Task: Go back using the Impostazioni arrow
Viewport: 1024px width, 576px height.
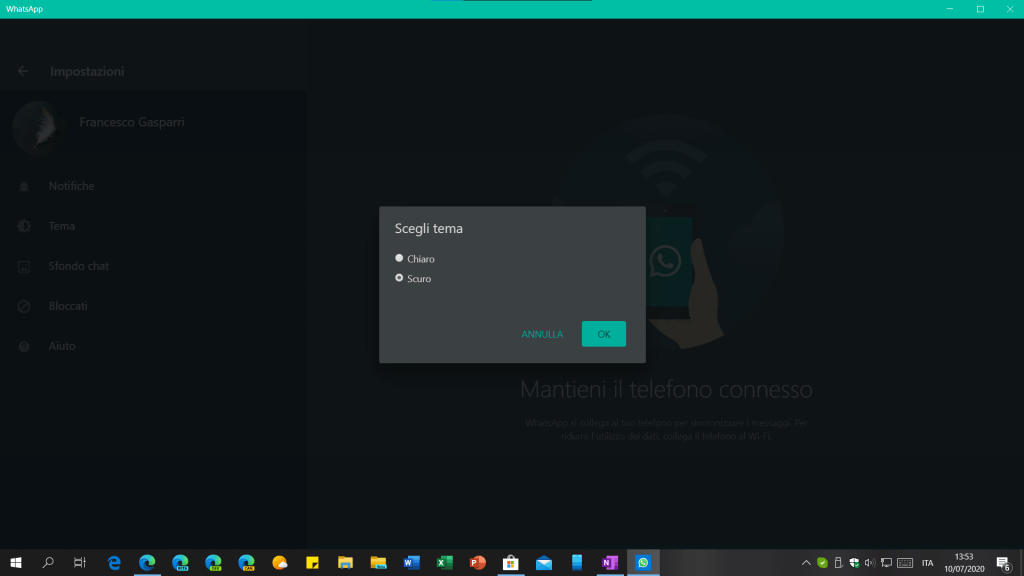Action: [x=23, y=72]
